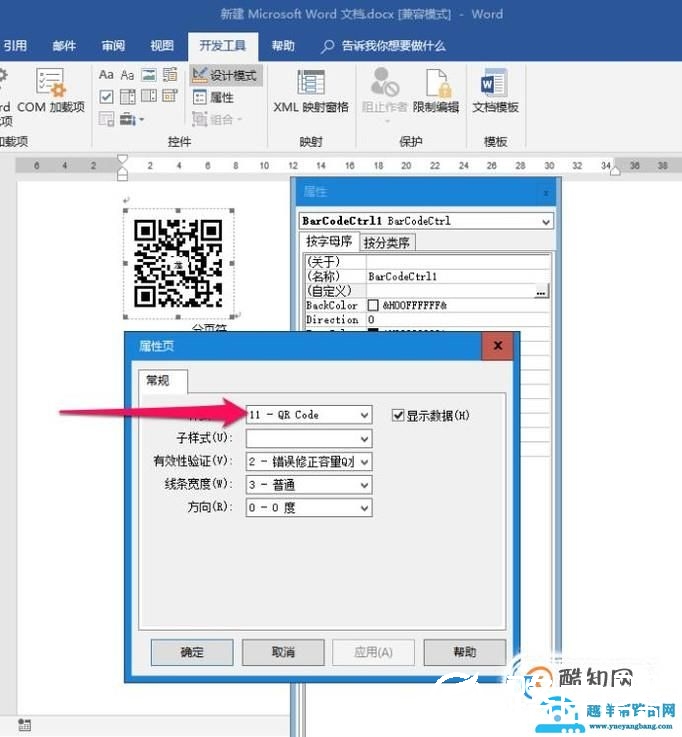
Task: Switch to the References (引用) tab
Action: point(15,46)
